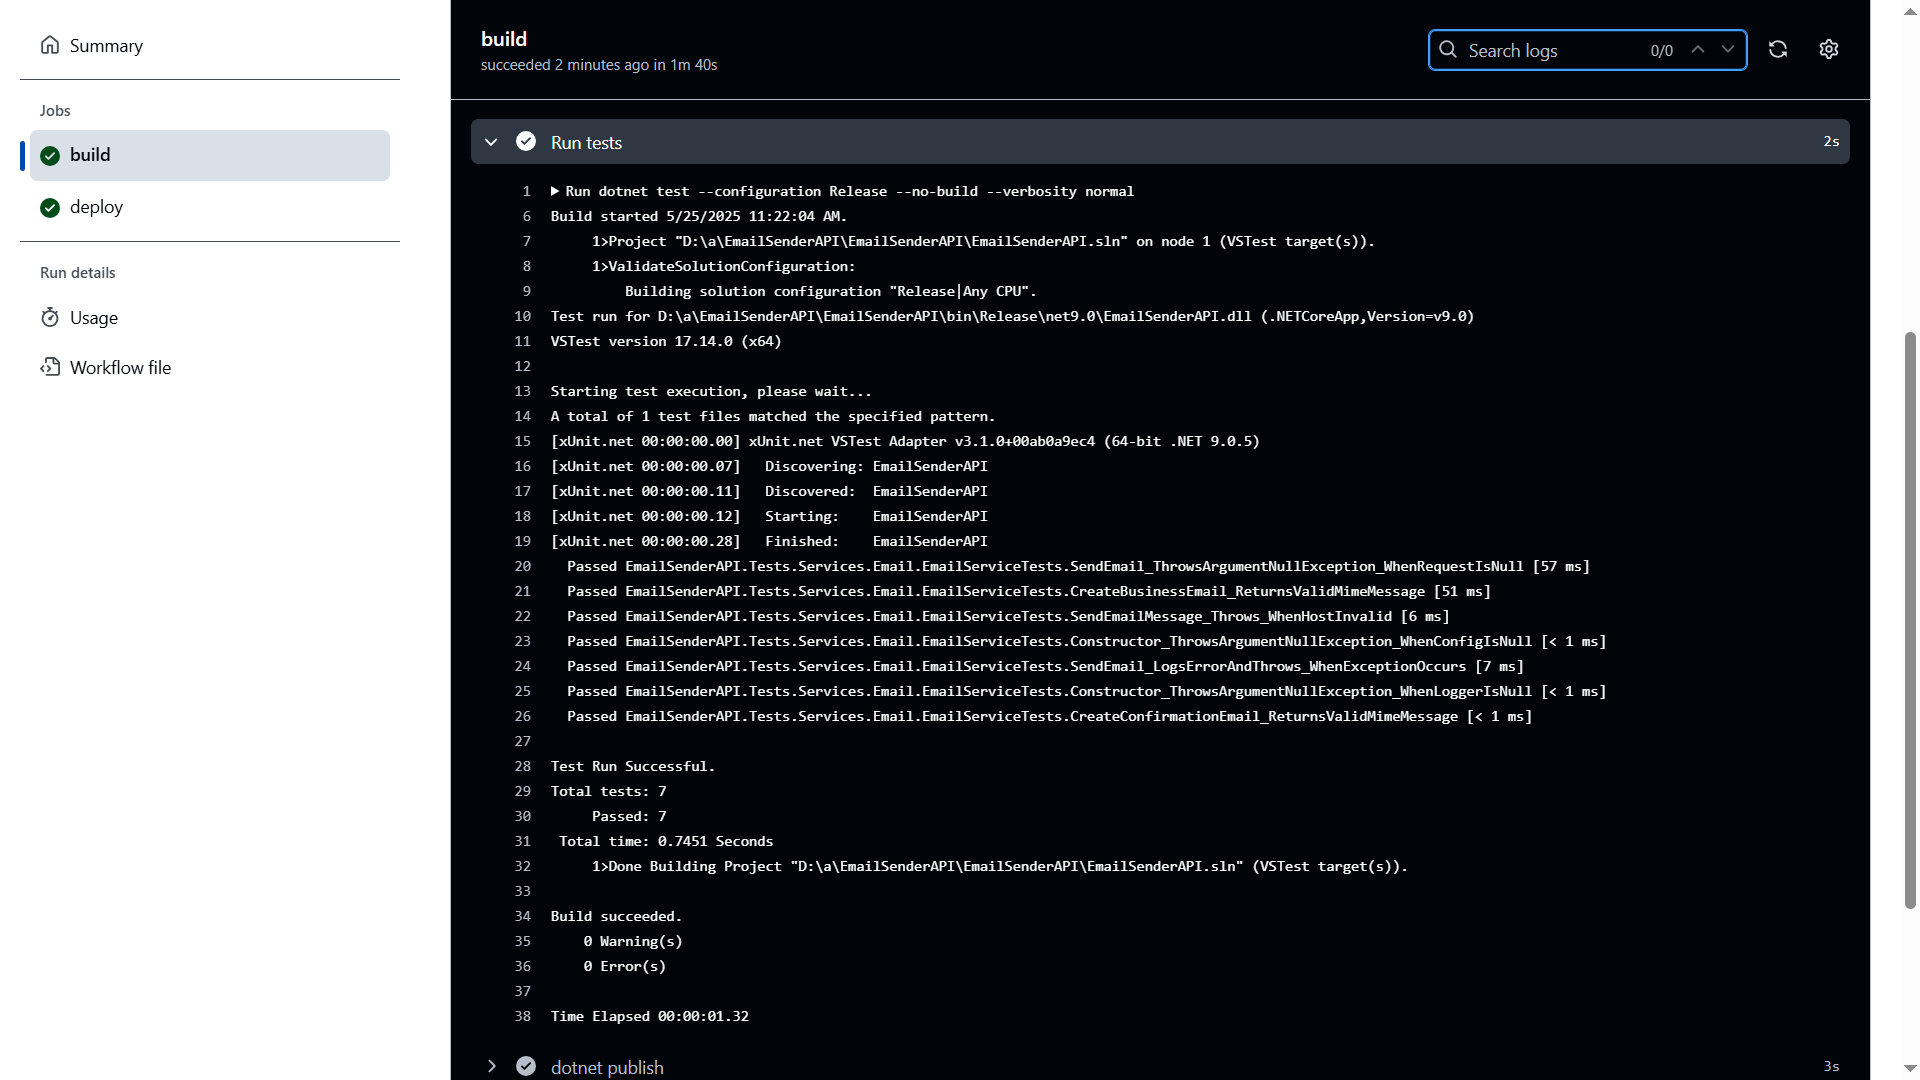Click log line number 34

523,916
